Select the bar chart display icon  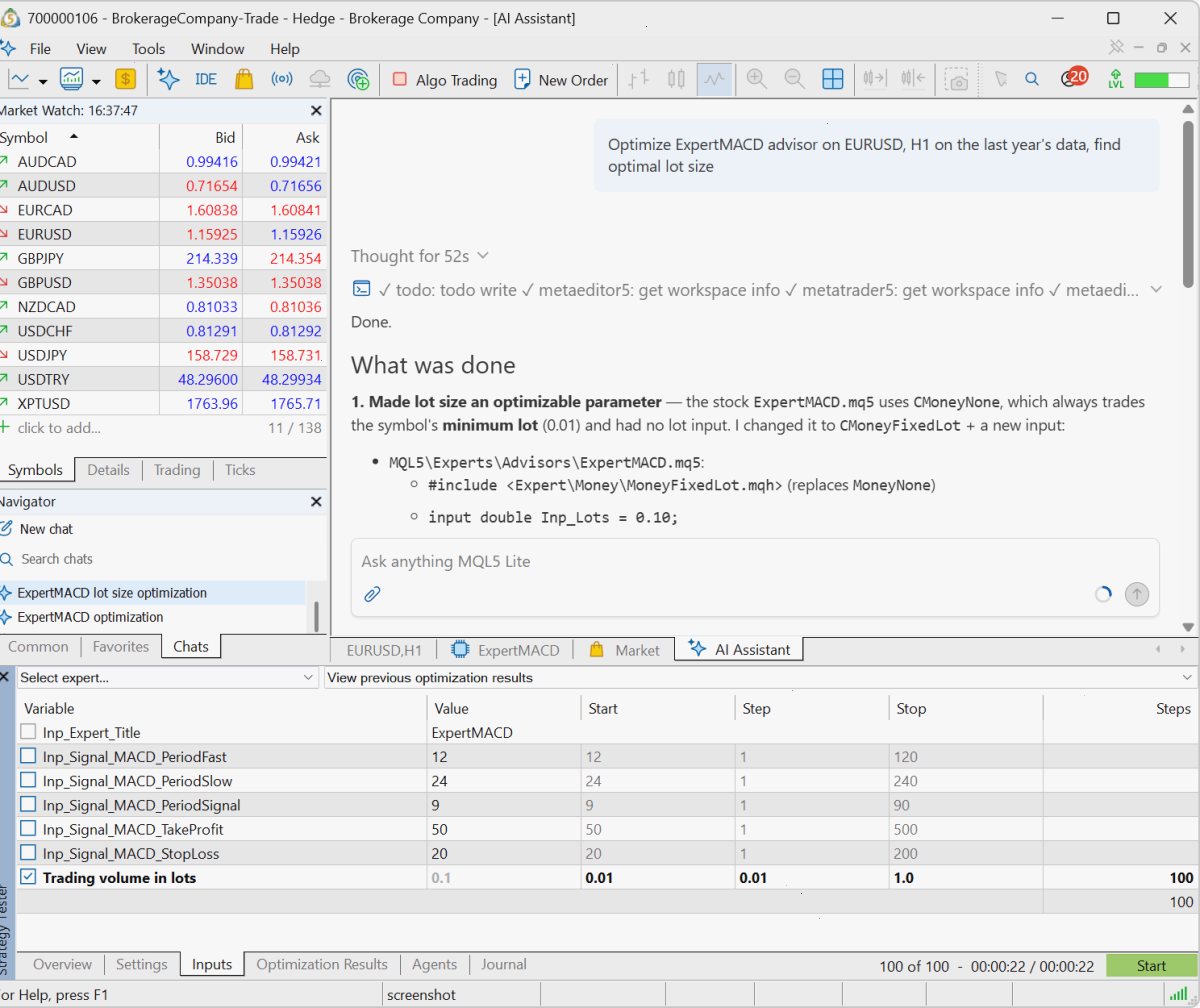639,80
